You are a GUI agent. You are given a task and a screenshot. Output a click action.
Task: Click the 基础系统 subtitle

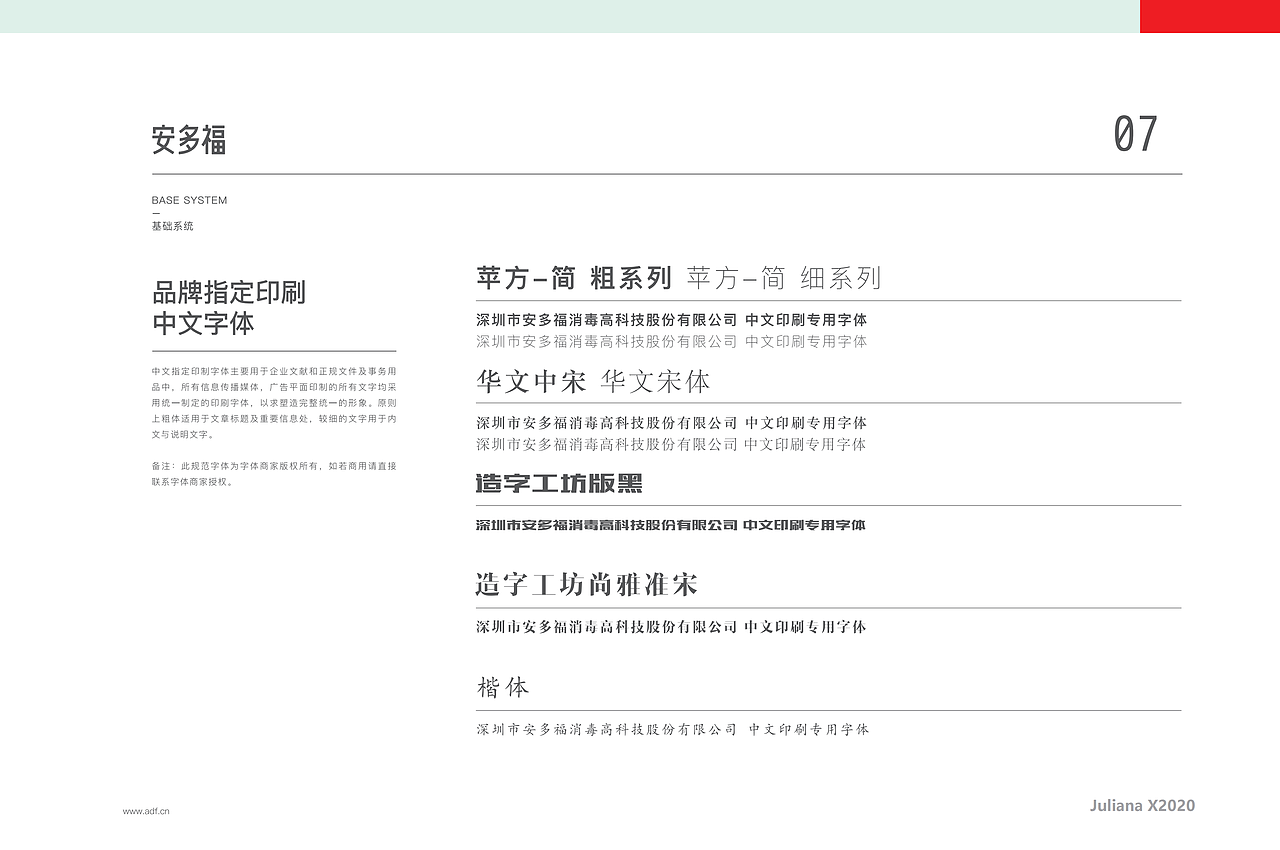pos(173,226)
